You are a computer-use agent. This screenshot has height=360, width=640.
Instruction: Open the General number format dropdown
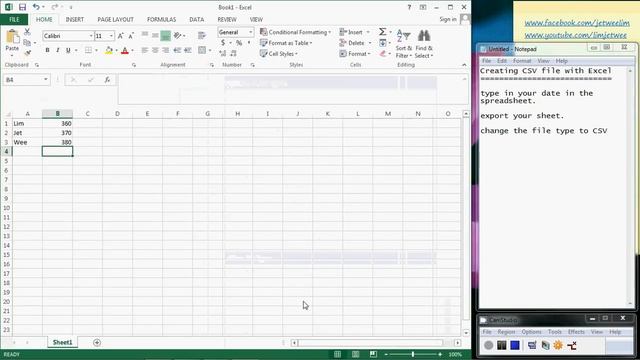(250, 32)
